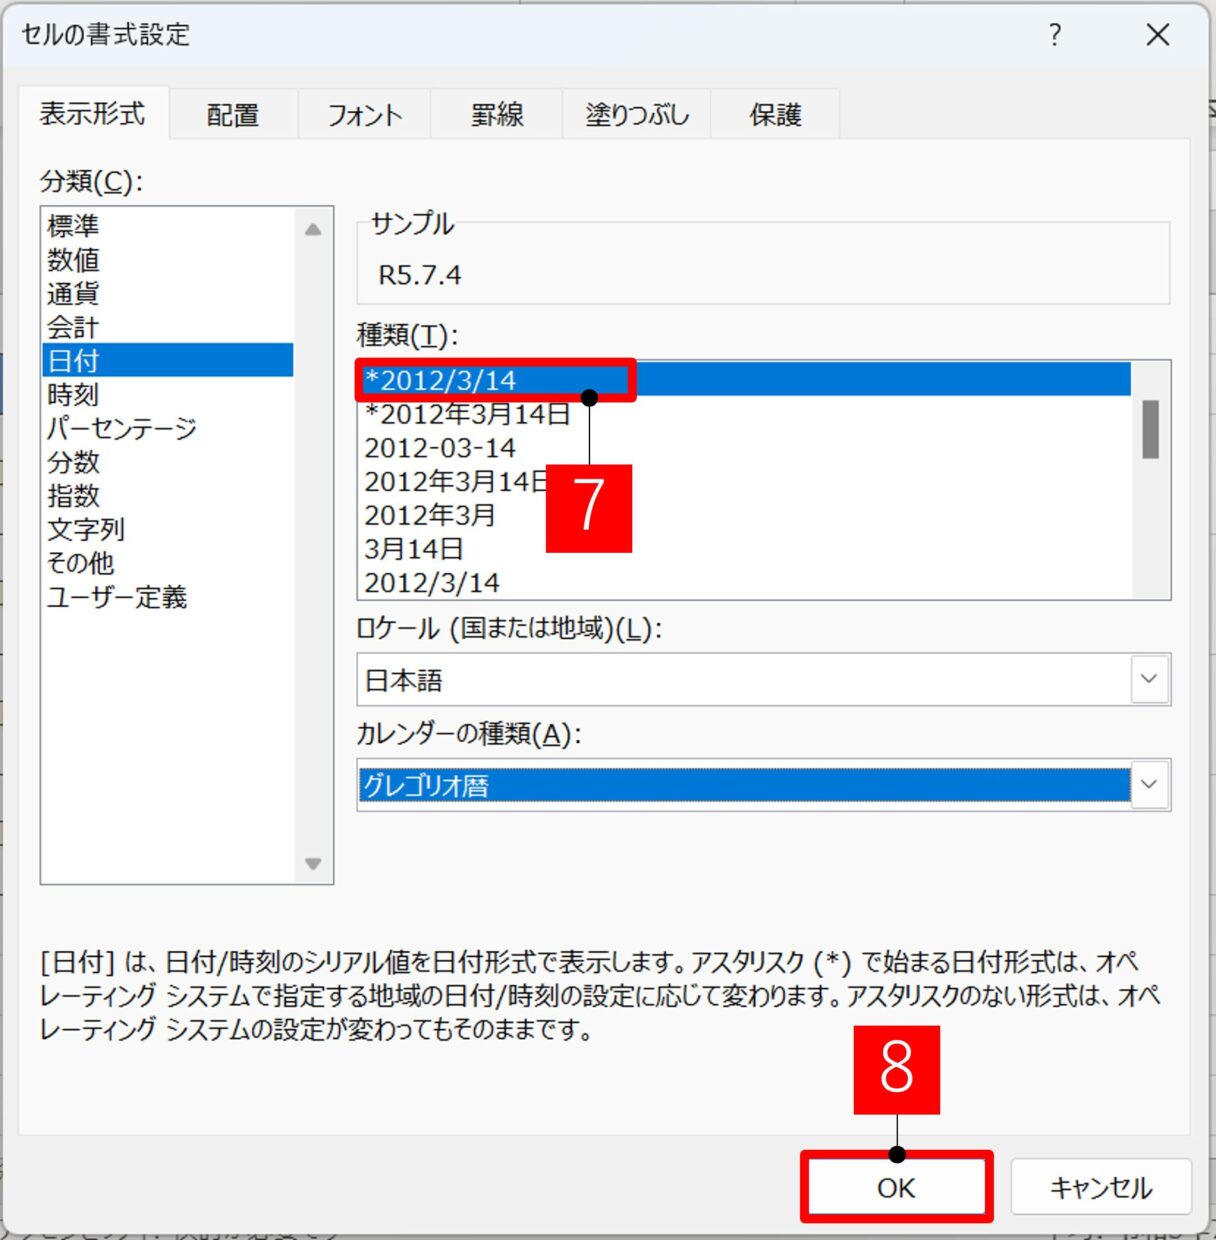Screen dimensions: 1216x1240
Task: Open the help question mark icon
Action: coord(1054,35)
